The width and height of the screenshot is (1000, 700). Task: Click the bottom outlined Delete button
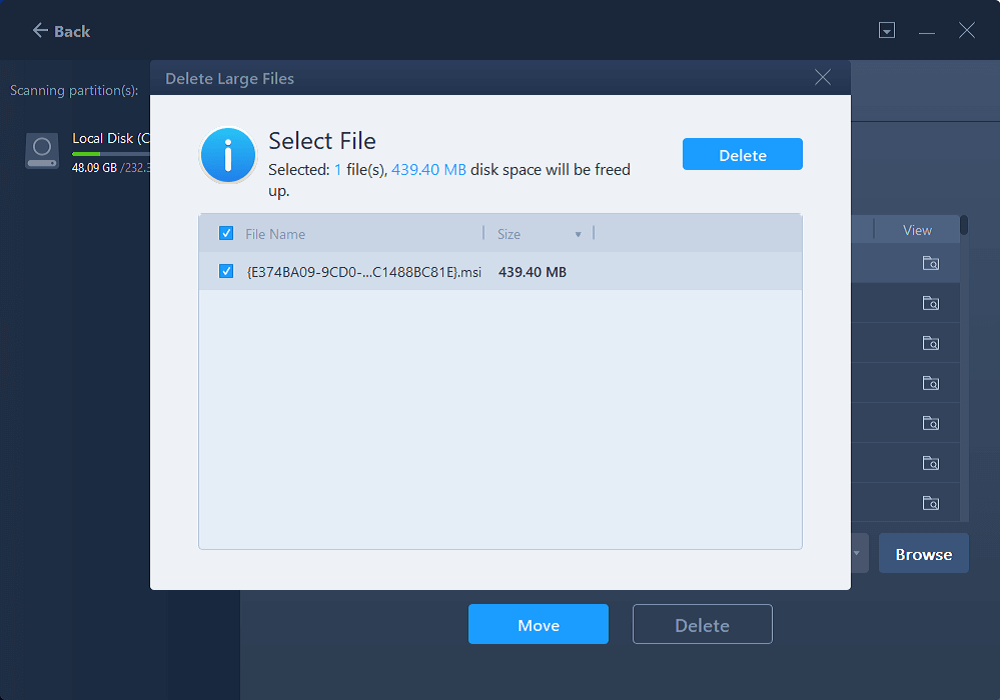[x=702, y=624]
